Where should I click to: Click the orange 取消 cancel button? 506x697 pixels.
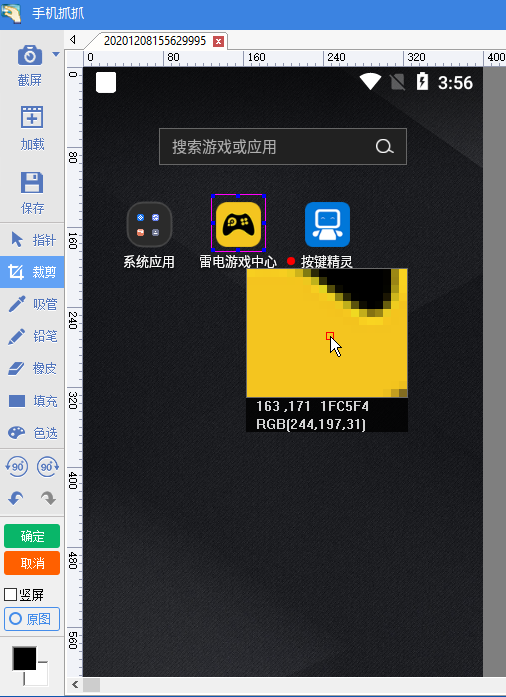32,563
